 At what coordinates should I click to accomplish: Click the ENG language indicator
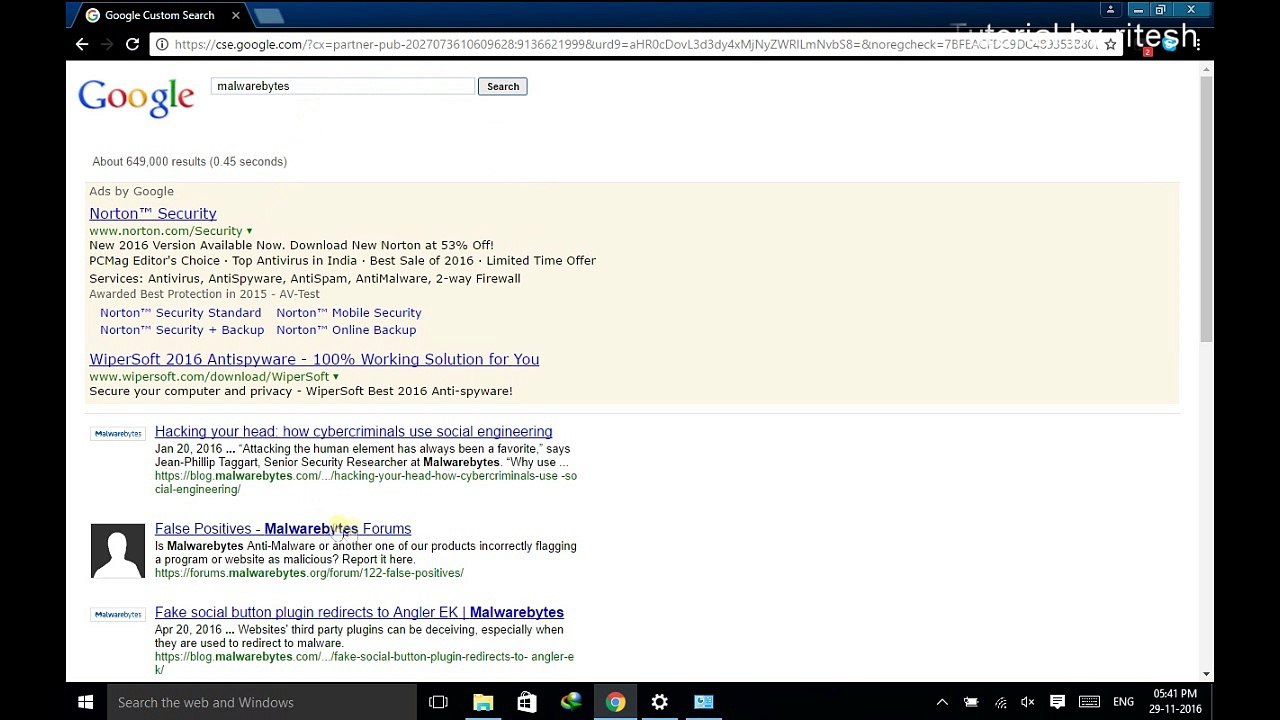click(1123, 702)
